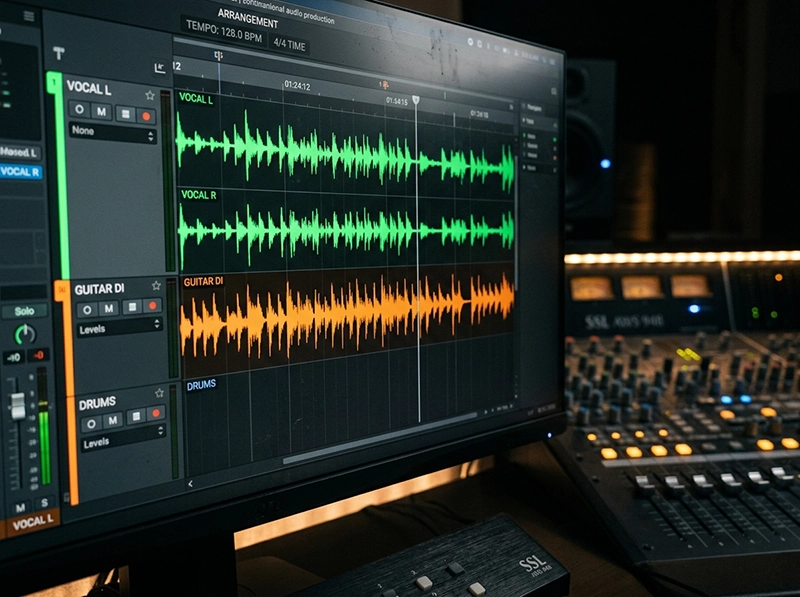The height and width of the screenshot is (597, 800).
Task: Click the GUITAR DI track grid button
Action: click(132, 307)
